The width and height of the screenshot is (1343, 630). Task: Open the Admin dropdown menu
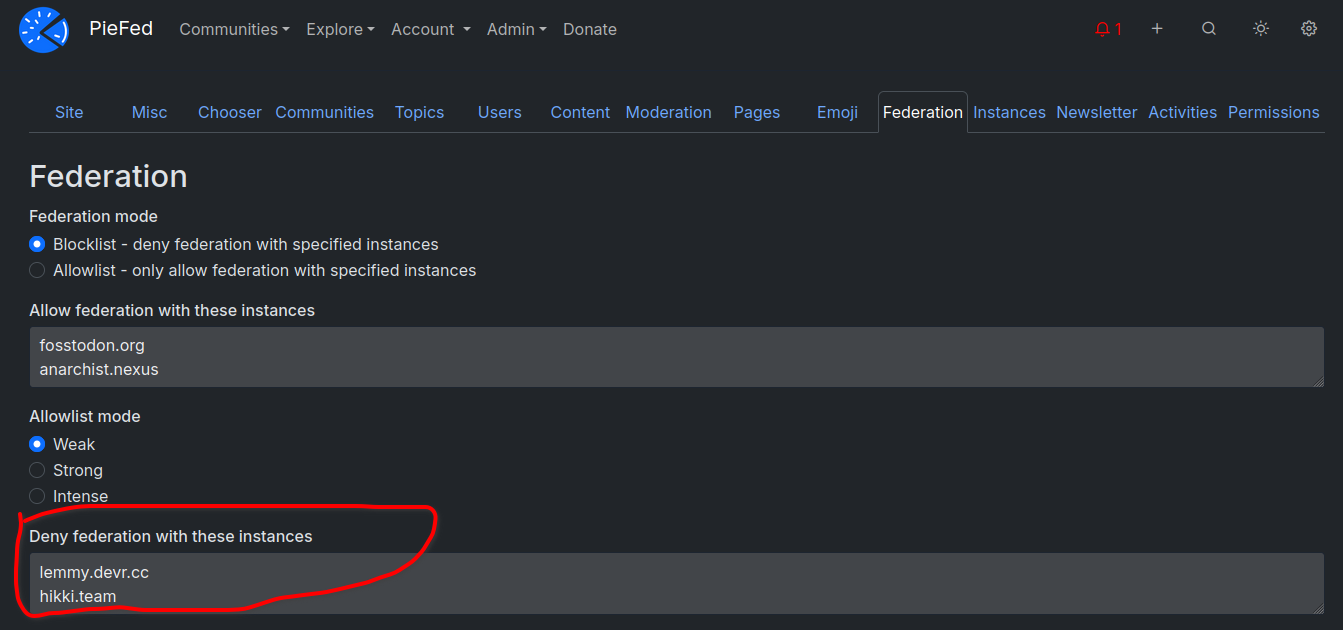point(517,30)
